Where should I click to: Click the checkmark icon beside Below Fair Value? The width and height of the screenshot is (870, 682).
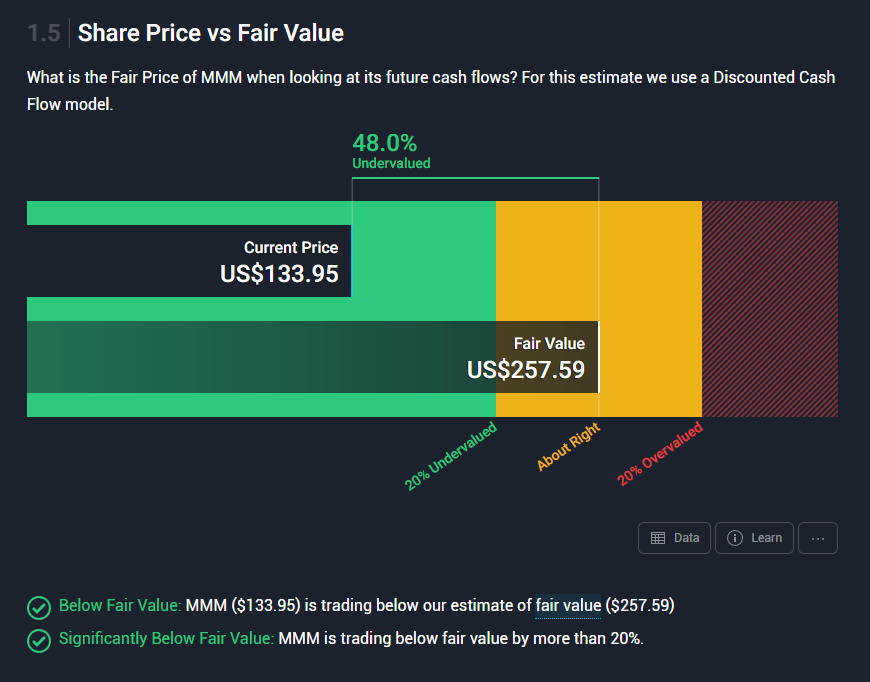39,607
